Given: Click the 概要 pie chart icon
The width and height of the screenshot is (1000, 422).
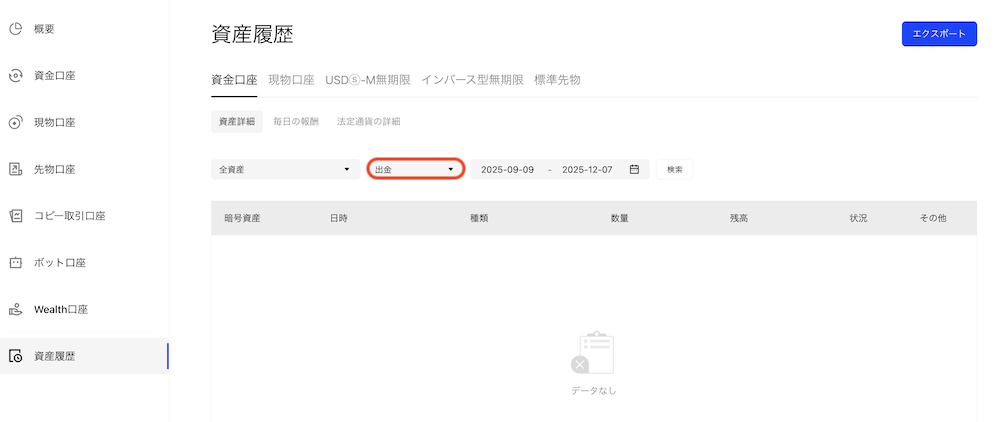Looking at the screenshot, I should (x=15, y=29).
